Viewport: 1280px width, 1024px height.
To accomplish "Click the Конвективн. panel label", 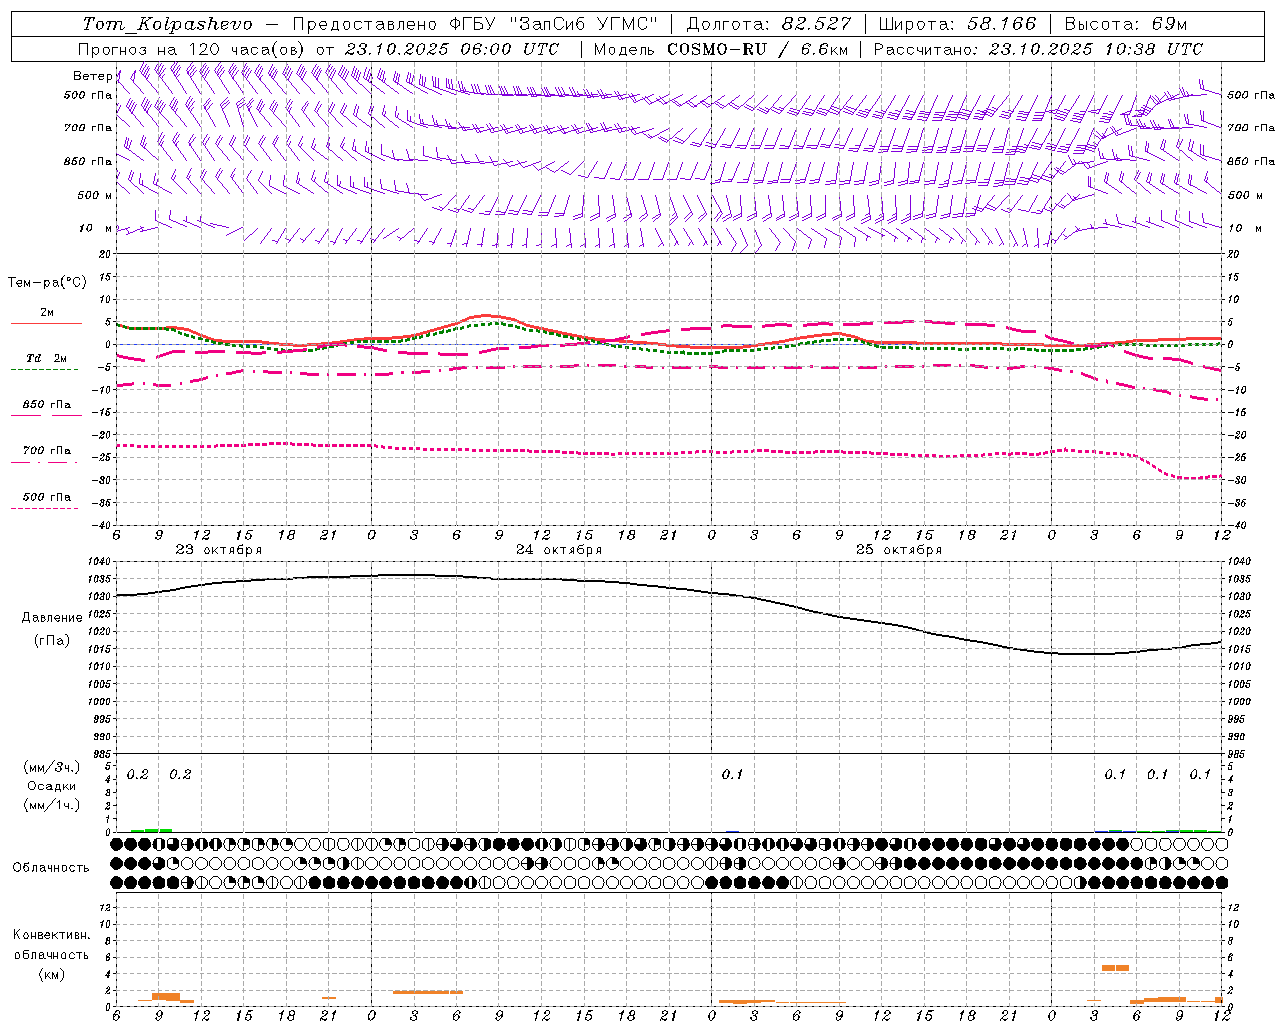I will click(x=51, y=935).
